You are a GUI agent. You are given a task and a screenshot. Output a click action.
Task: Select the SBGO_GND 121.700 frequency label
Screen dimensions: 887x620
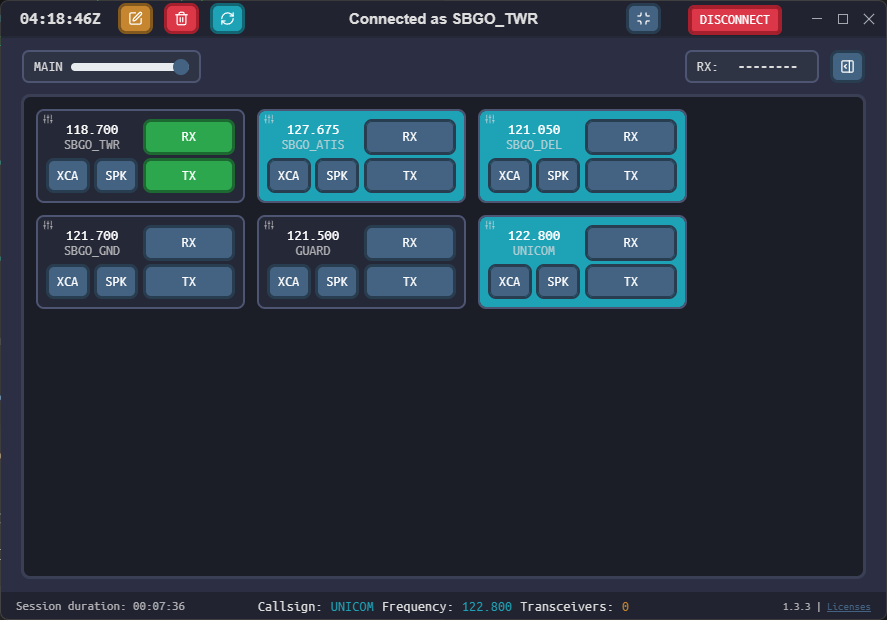[x=91, y=243]
